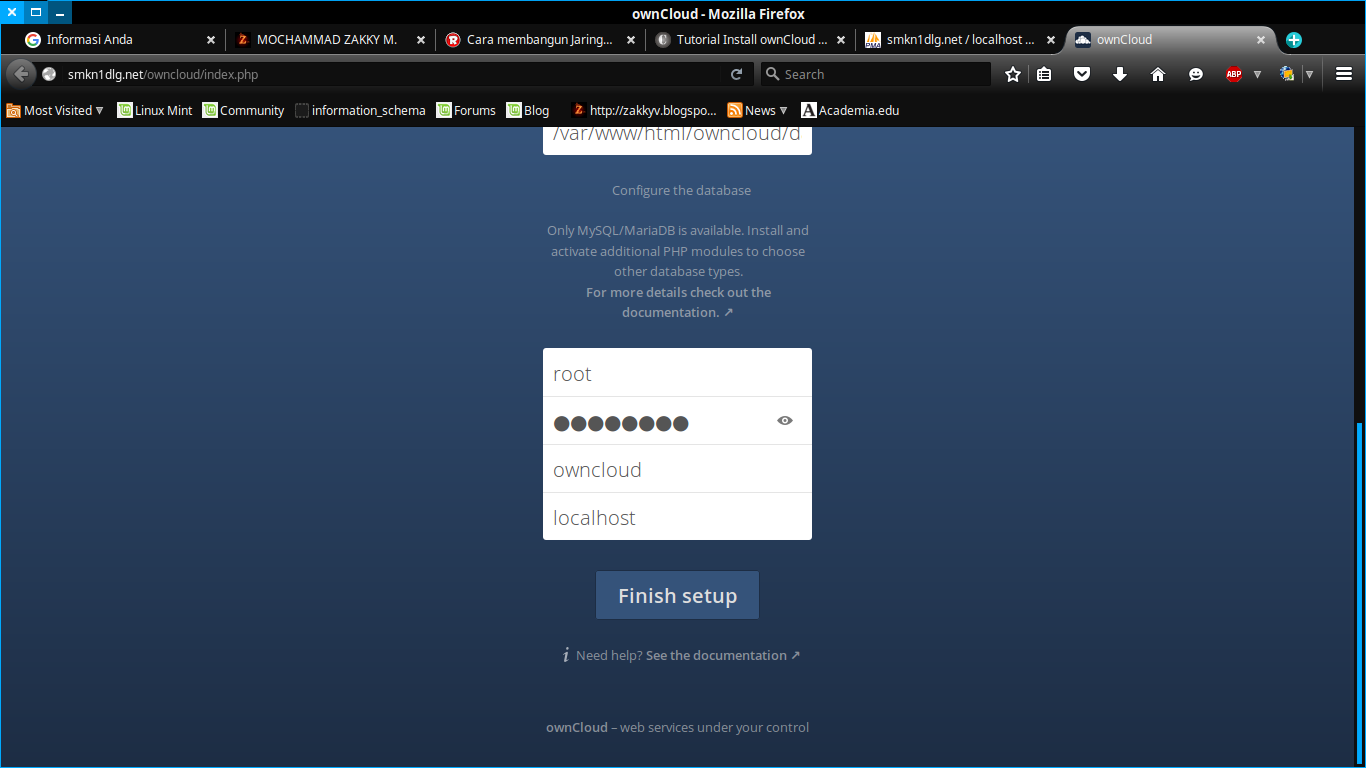
Task: Go to the Firefox home icon
Action: pos(1158,74)
